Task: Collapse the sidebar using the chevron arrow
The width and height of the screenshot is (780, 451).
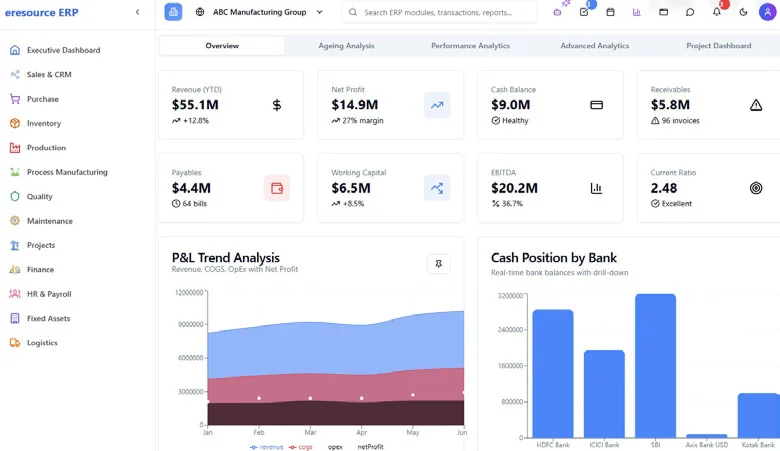Action: click(x=138, y=12)
